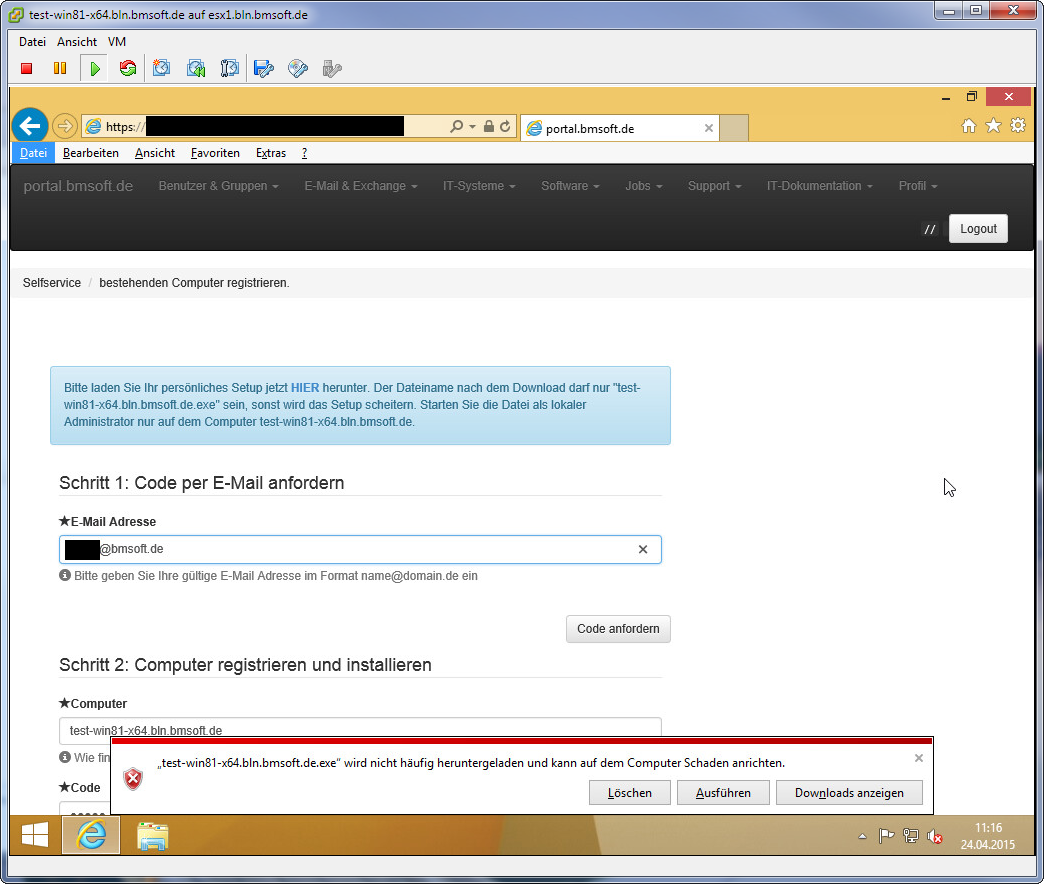The width and height of the screenshot is (1044, 884).
Task: Open the IE Datei menu
Action: click(33, 153)
